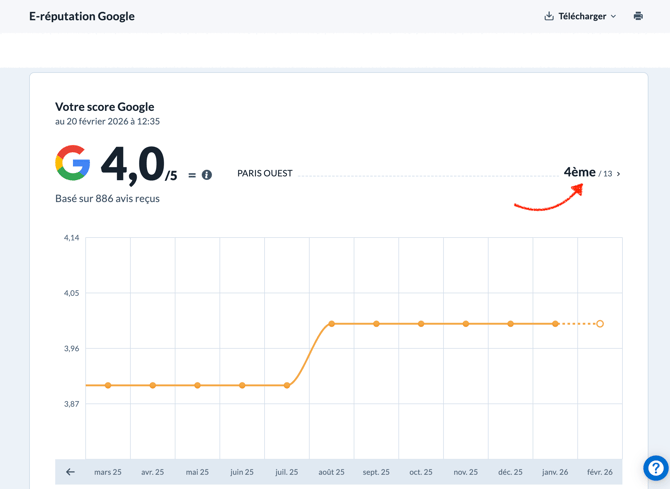This screenshot has height=489, width=670.
Task: Go to earlier months with the left arrow
Action: click(70, 472)
